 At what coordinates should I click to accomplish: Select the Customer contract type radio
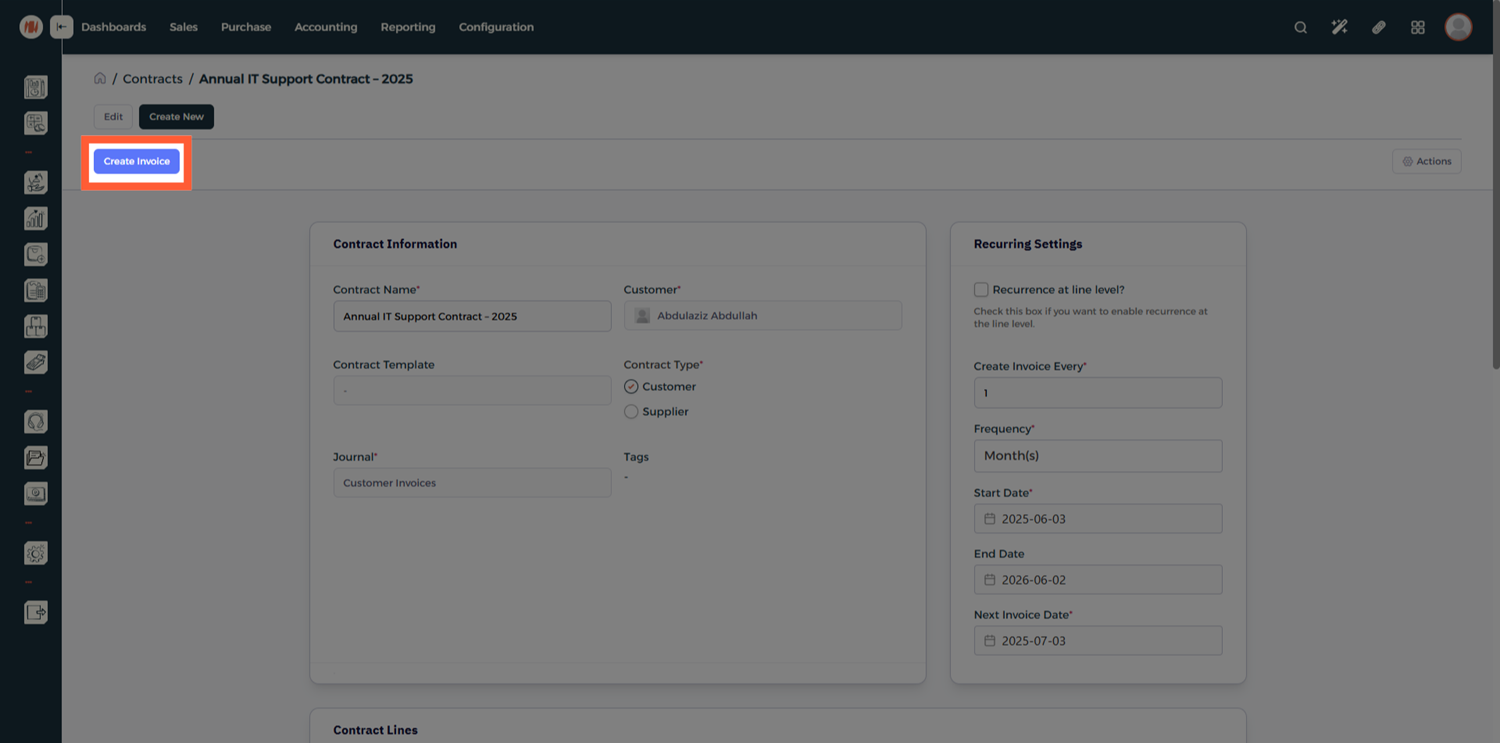[x=631, y=387]
